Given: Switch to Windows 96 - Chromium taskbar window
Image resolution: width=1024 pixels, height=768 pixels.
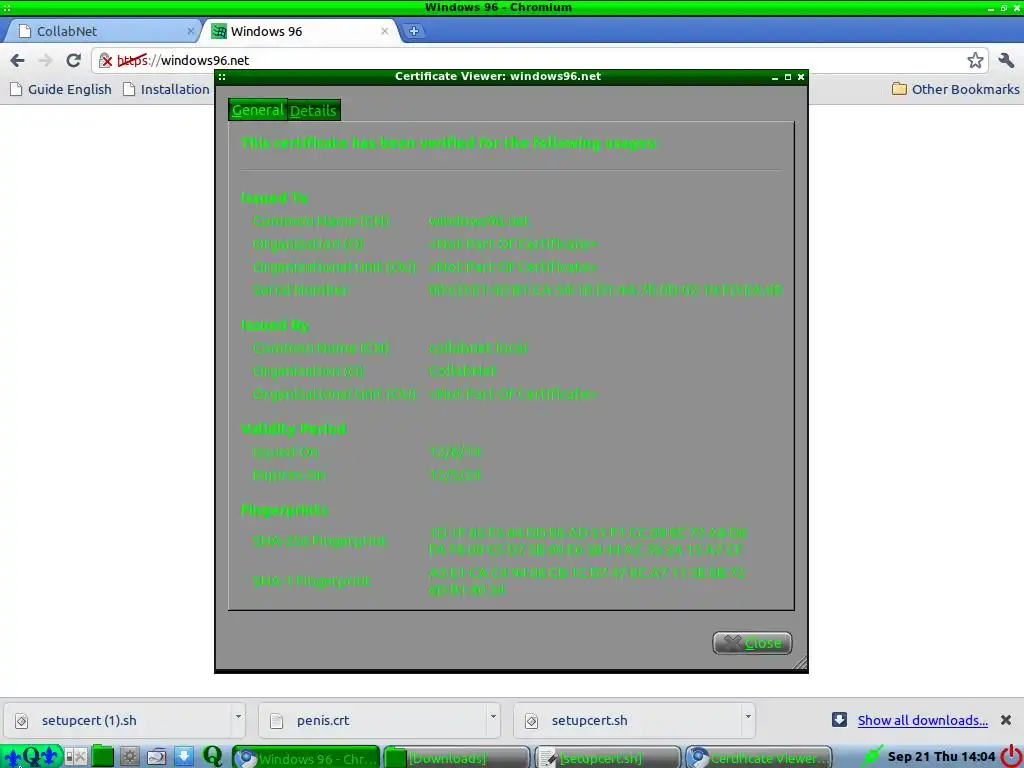Looking at the screenshot, I should tap(306, 758).
